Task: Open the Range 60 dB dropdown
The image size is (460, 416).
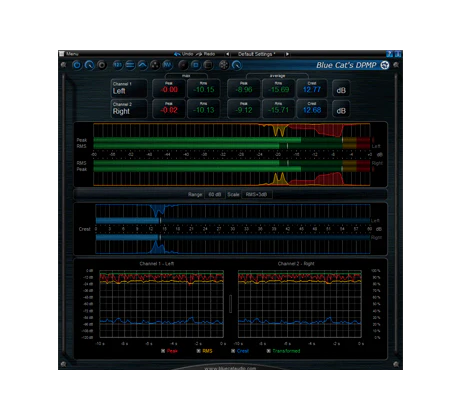Action: pyautogui.click(x=215, y=194)
